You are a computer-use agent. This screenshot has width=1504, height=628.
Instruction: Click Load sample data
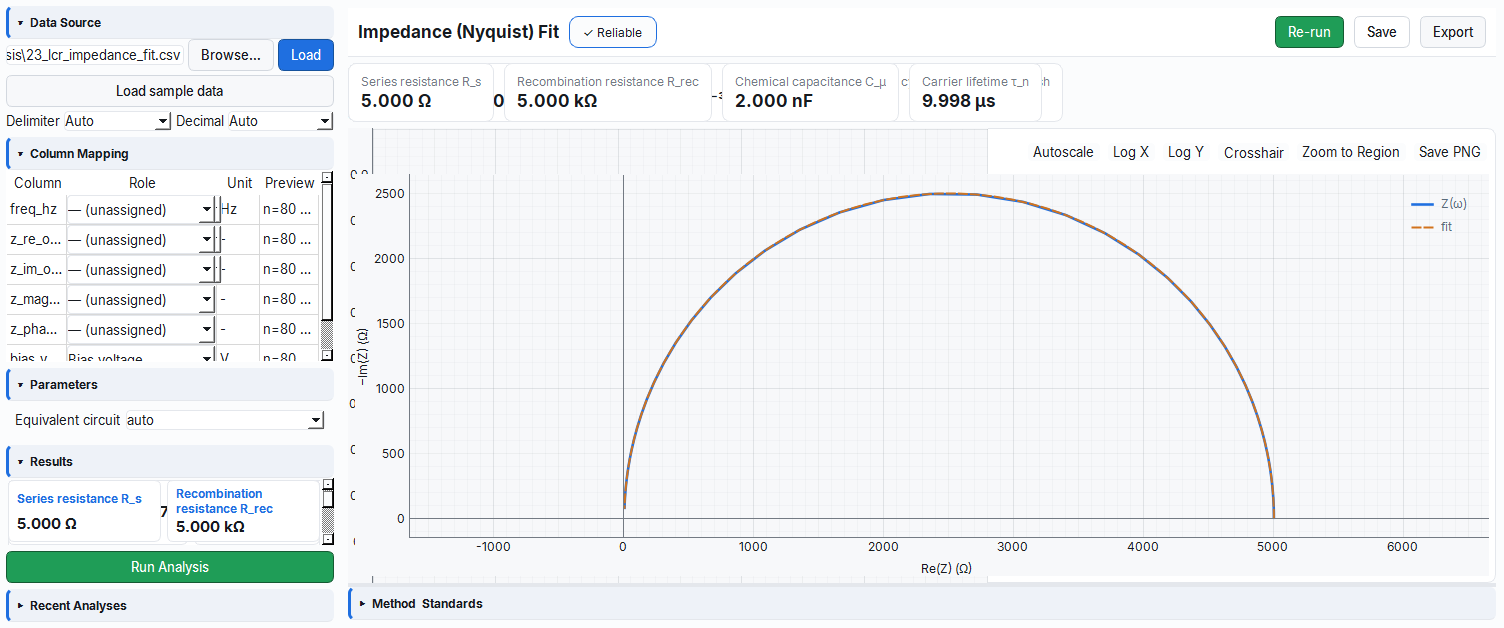(x=170, y=91)
